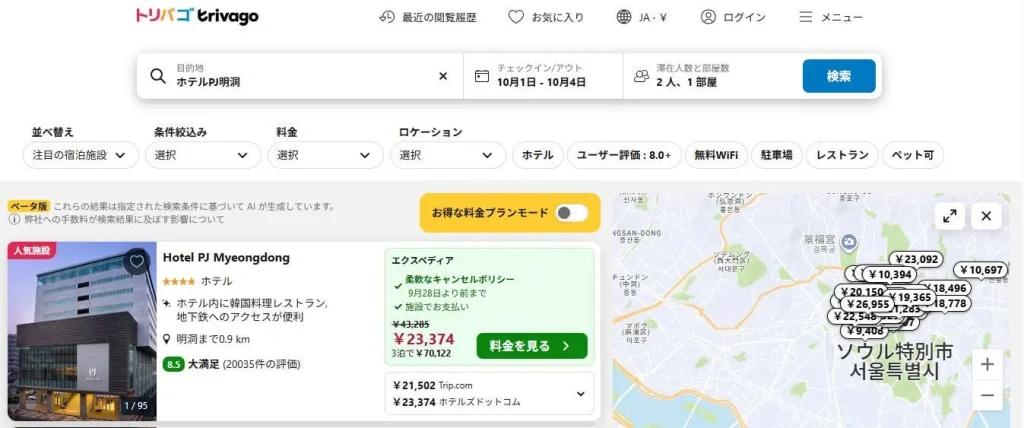Zoom out on the map

987,395
